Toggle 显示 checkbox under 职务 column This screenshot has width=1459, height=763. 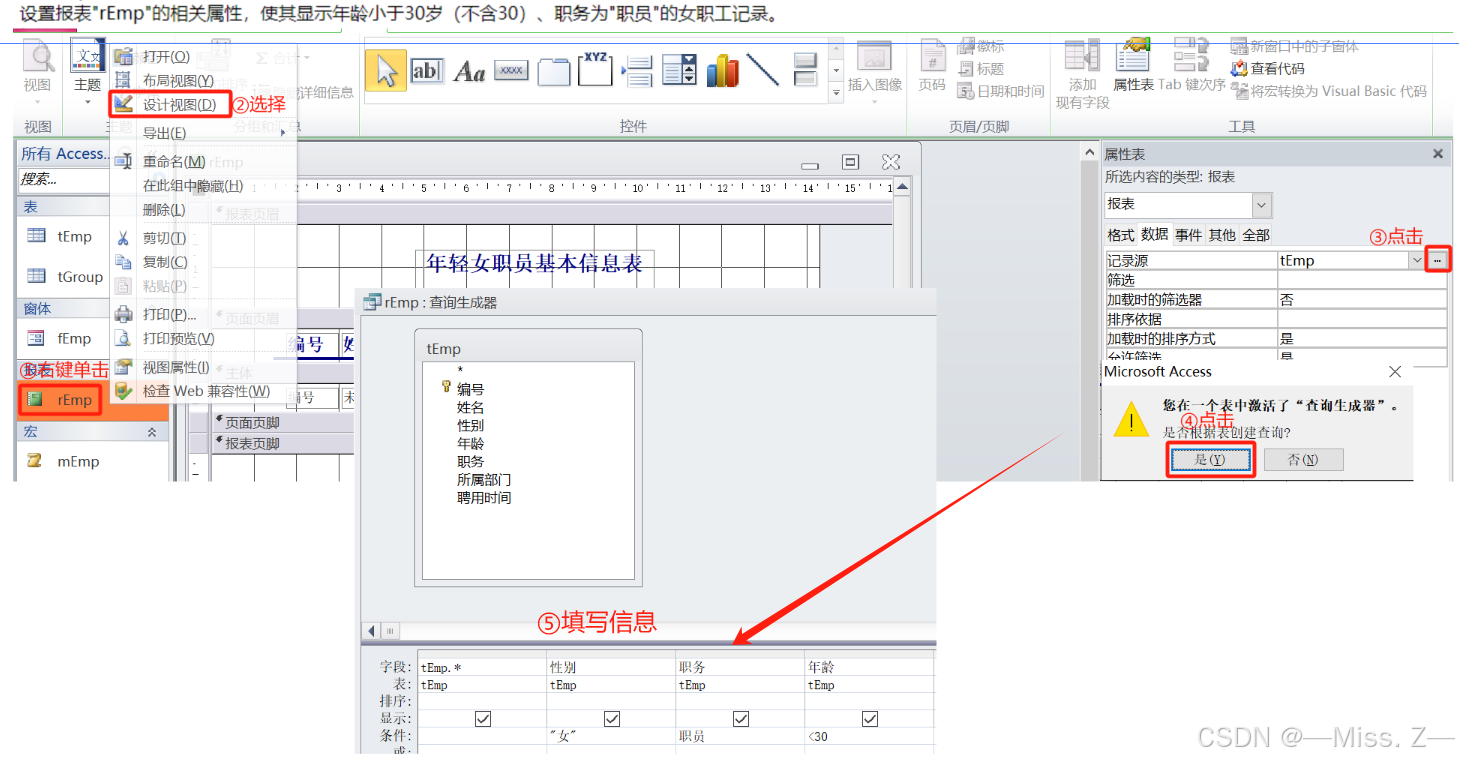tap(741, 719)
